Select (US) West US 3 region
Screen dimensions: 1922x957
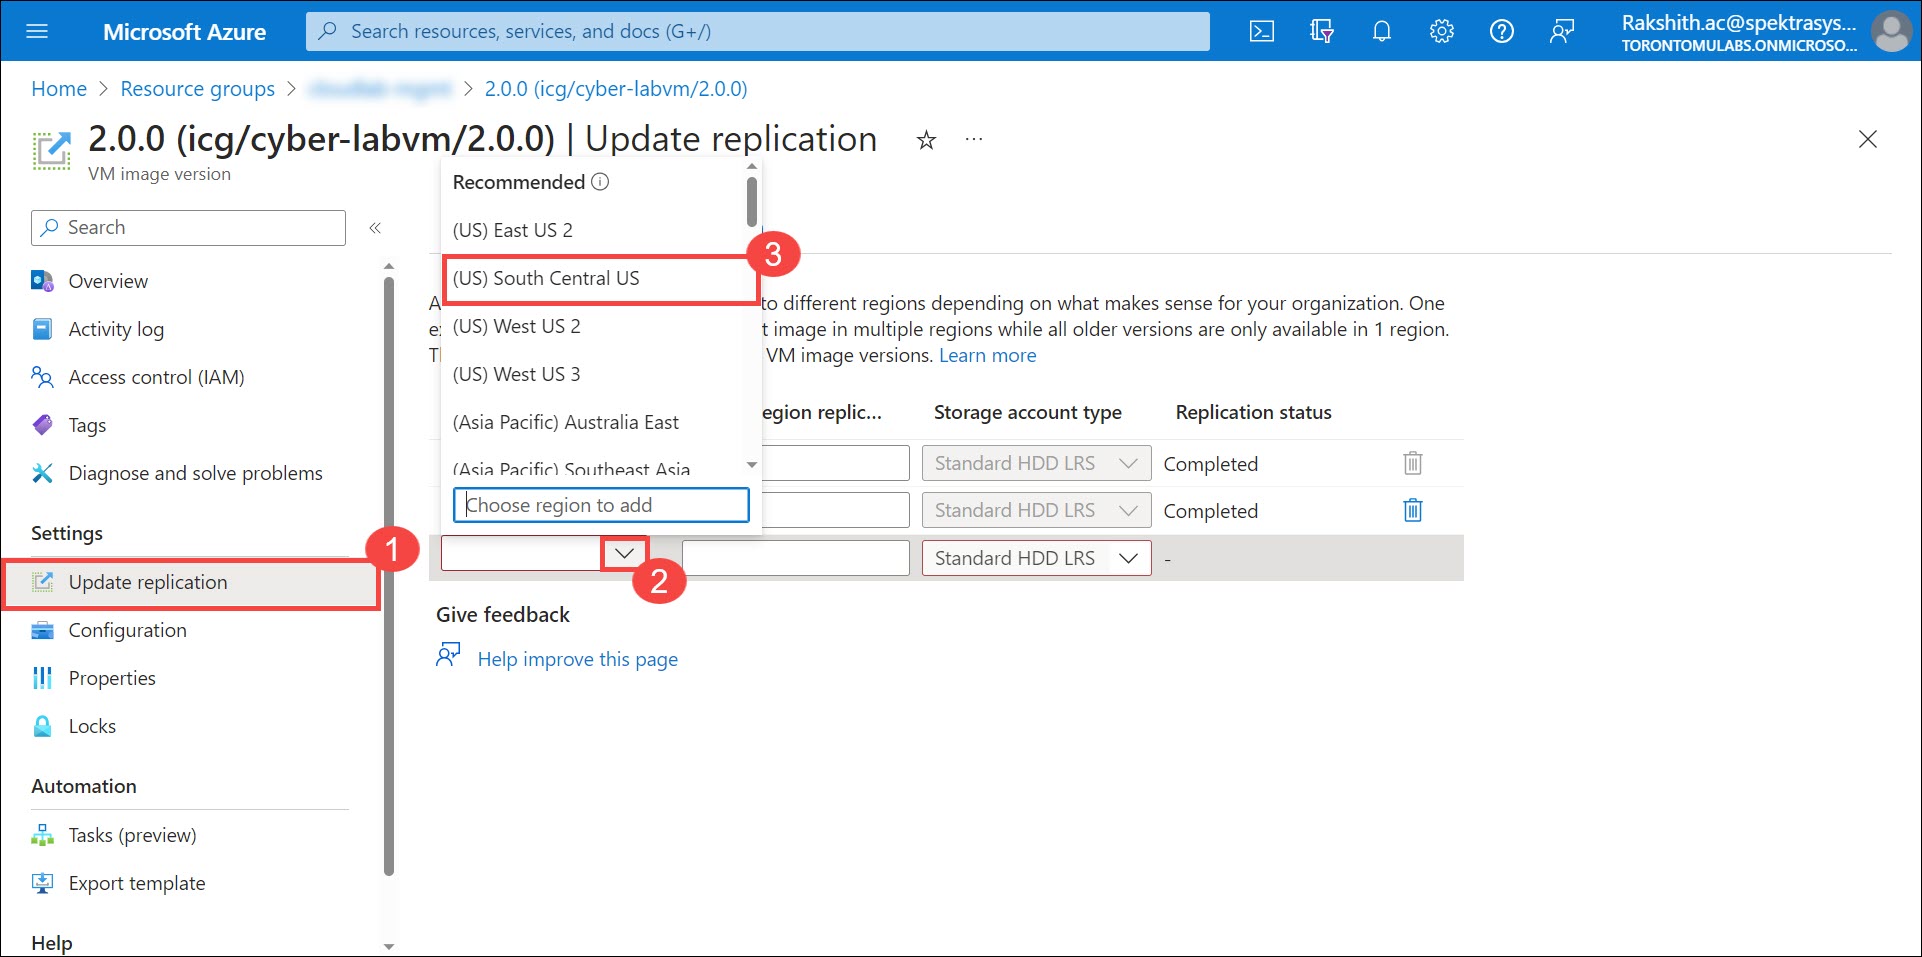click(x=596, y=374)
